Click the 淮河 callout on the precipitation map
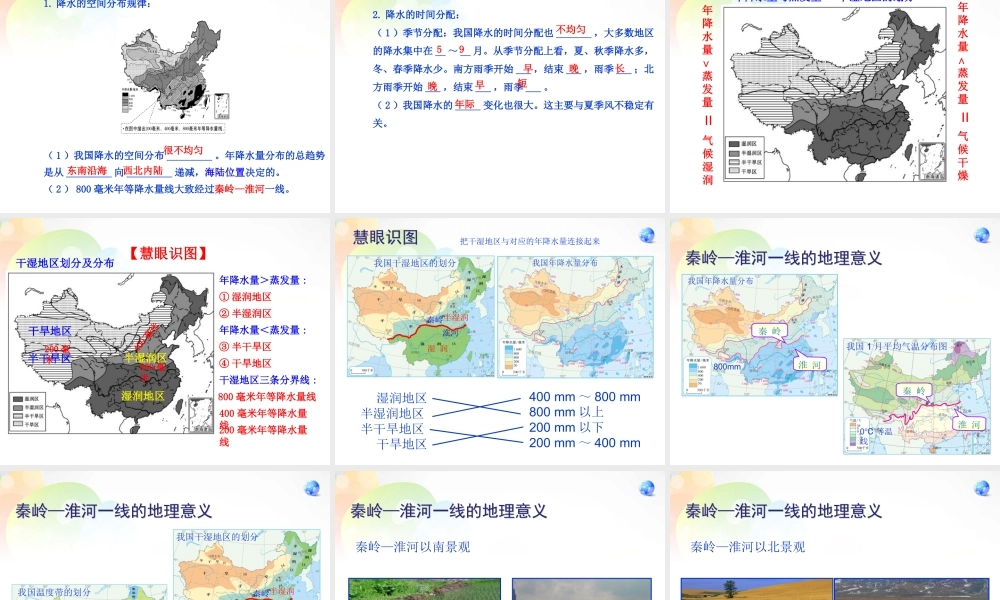Screen dimensions: 1000x600 [809, 365]
